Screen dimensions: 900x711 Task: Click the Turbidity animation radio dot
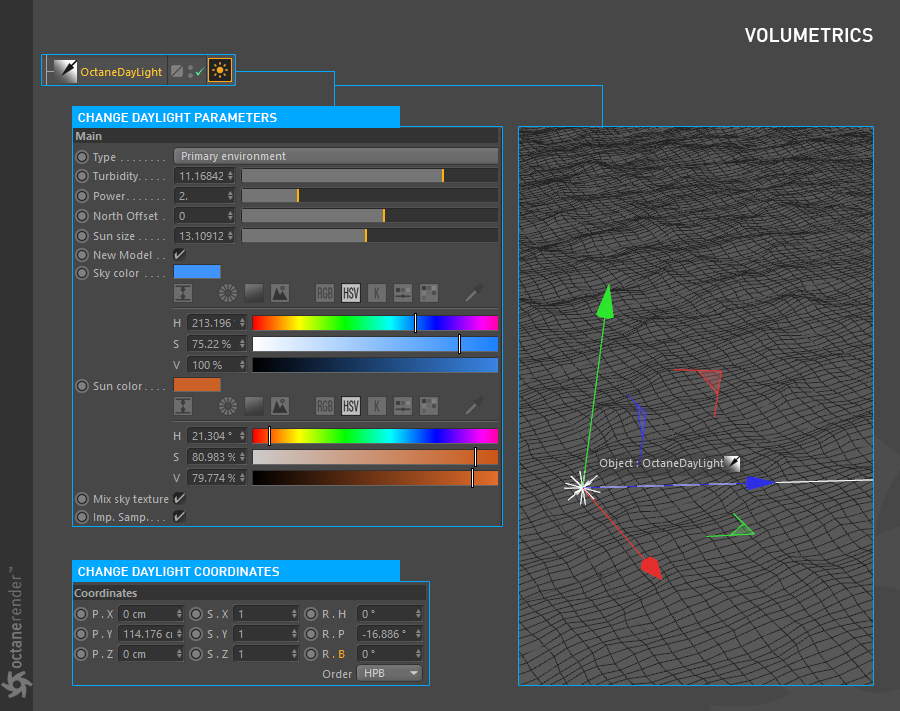[82, 176]
